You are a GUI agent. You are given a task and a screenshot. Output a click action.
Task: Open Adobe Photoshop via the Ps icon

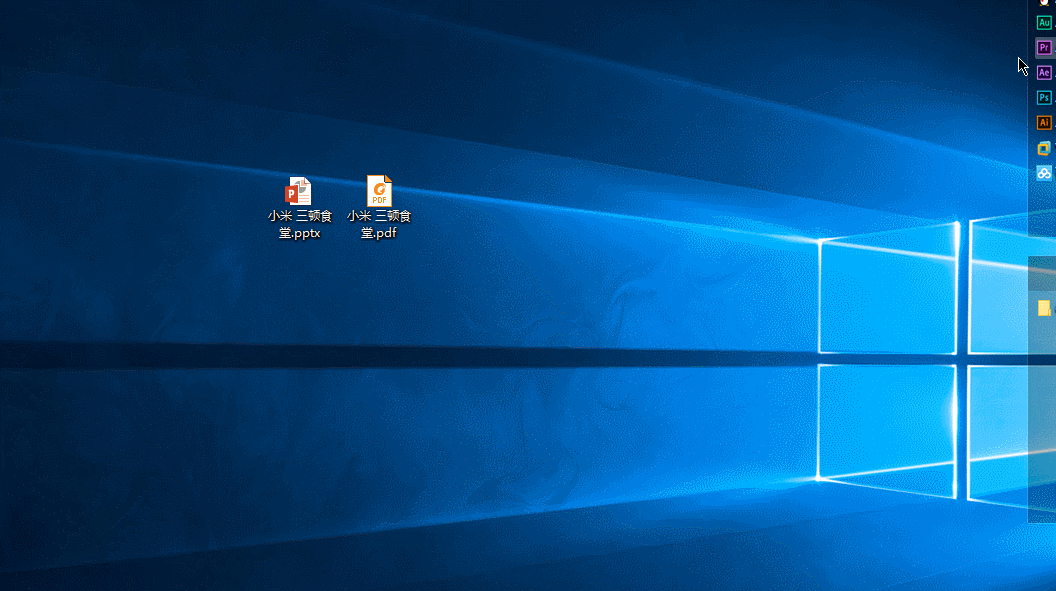[x=1044, y=97]
